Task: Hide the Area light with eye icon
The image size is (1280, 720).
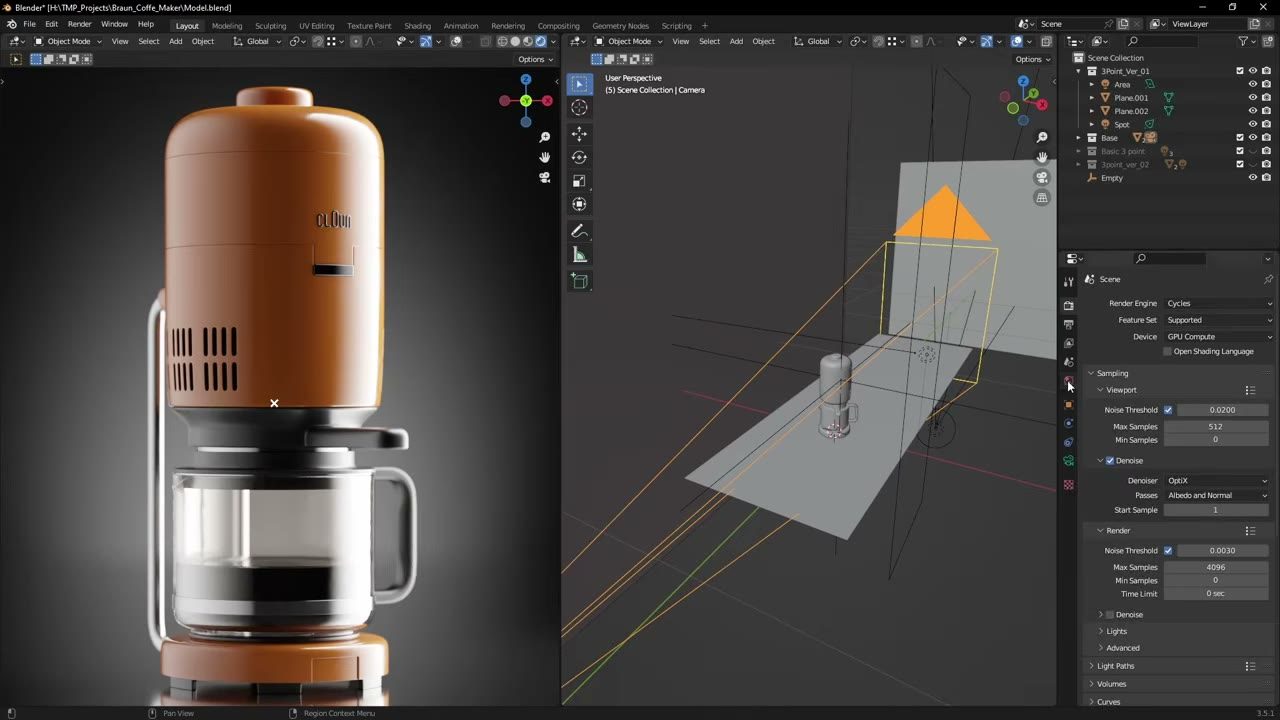Action: click(1252, 84)
